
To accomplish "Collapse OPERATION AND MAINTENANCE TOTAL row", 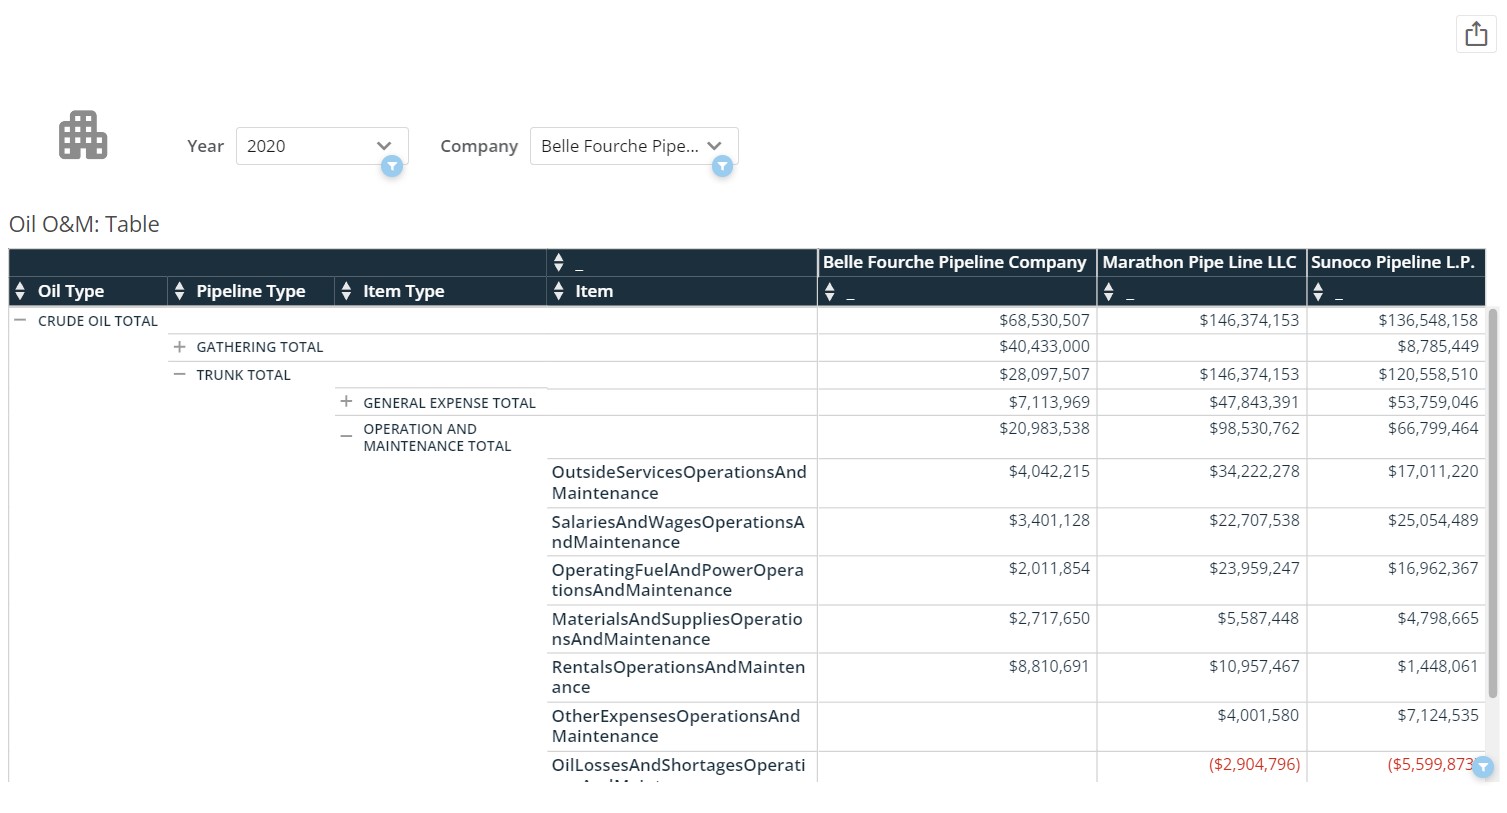I will click(346, 436).
